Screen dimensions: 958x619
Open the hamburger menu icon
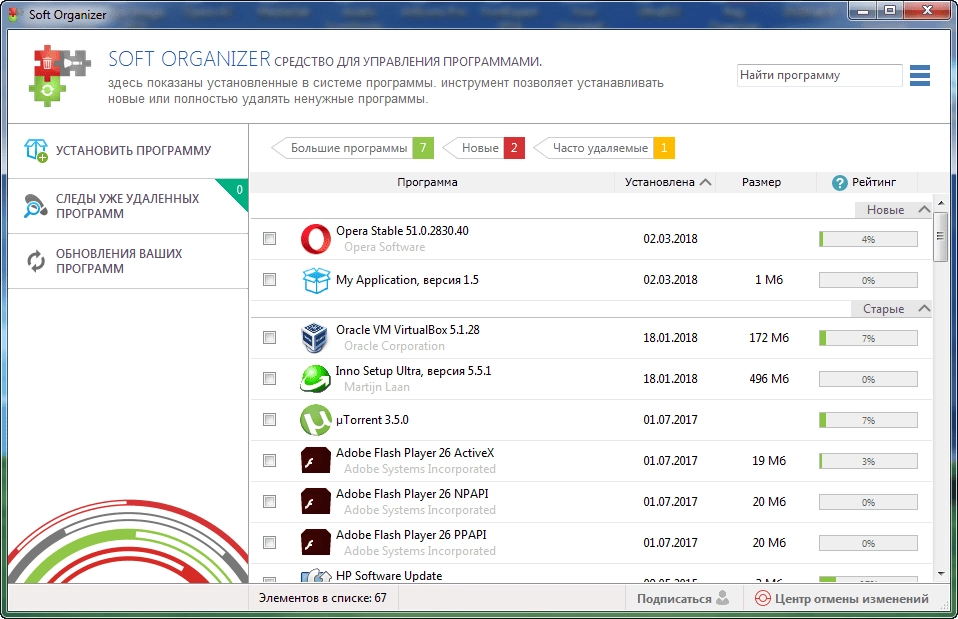click(920, 76)
